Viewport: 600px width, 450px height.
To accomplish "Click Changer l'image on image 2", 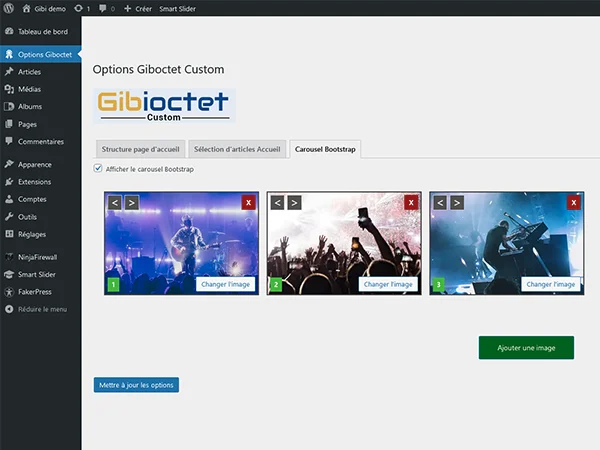I will tap(388, 284).
